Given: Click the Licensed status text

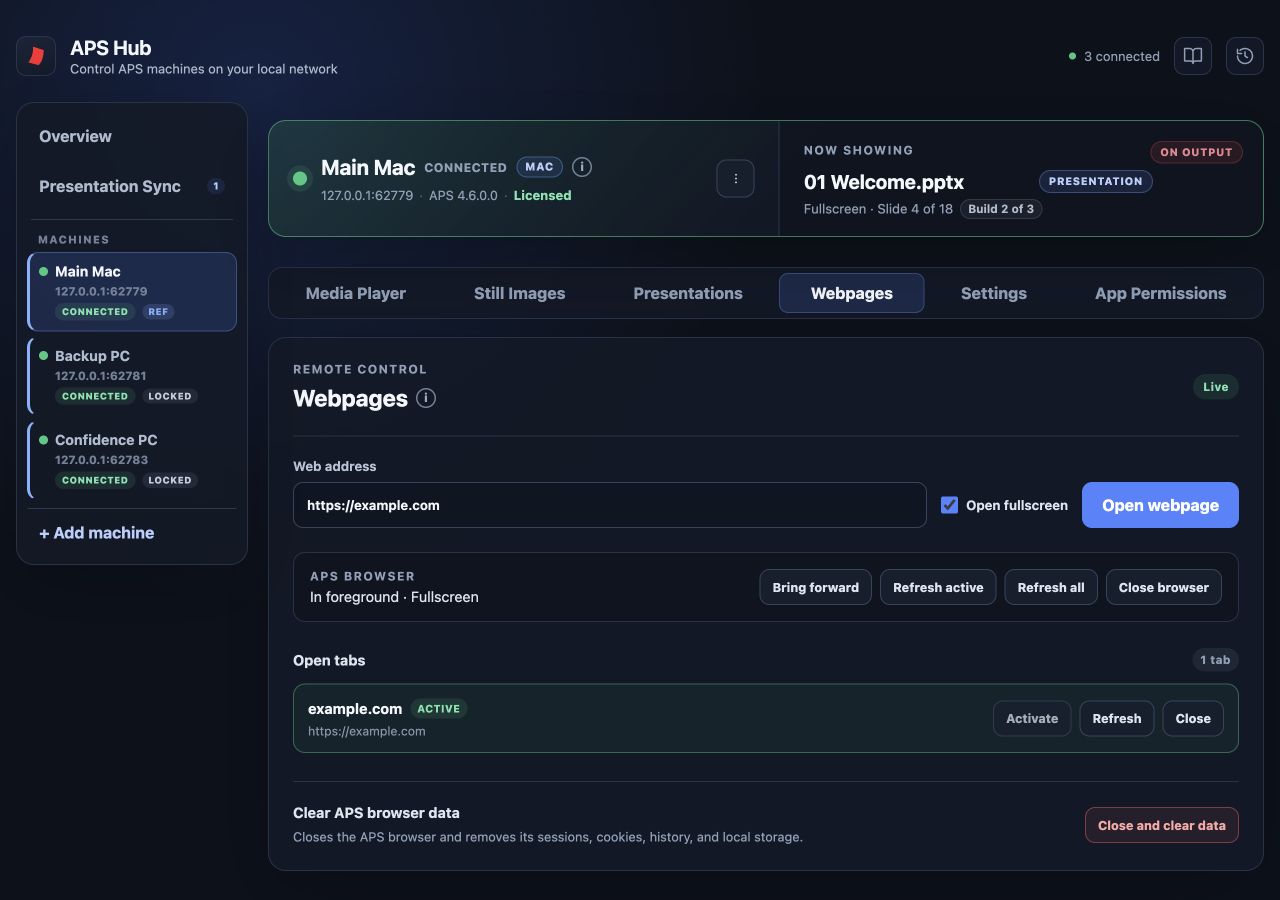Looking at the screenshot, I should tap(543, 196).
